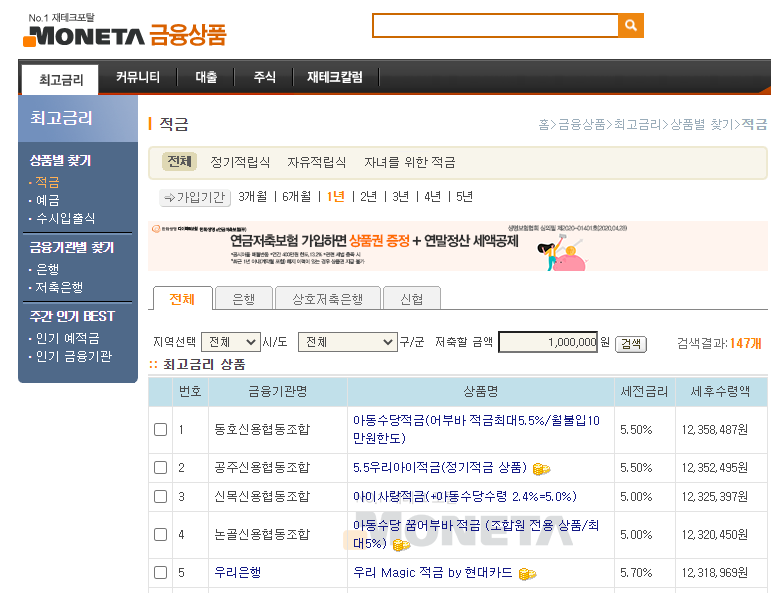Click the 연금저축보험 banner advertisement
The height and width of the screenshot is (593, 771).
pyautogui.click(x=457, y=246)
